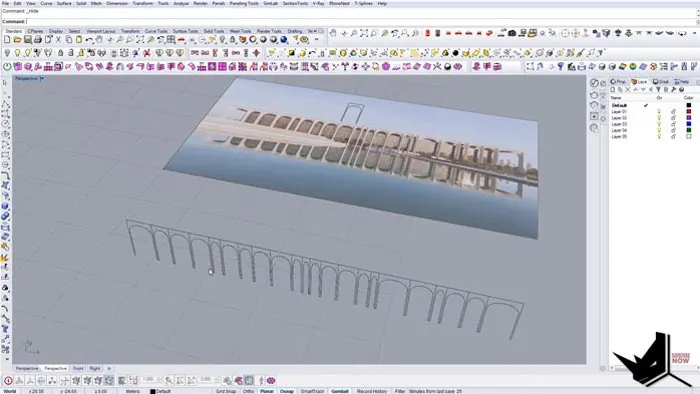700x394 pixels.
Task: Toggle Layer 05 lock icon
Action: (x=673, y=137)
